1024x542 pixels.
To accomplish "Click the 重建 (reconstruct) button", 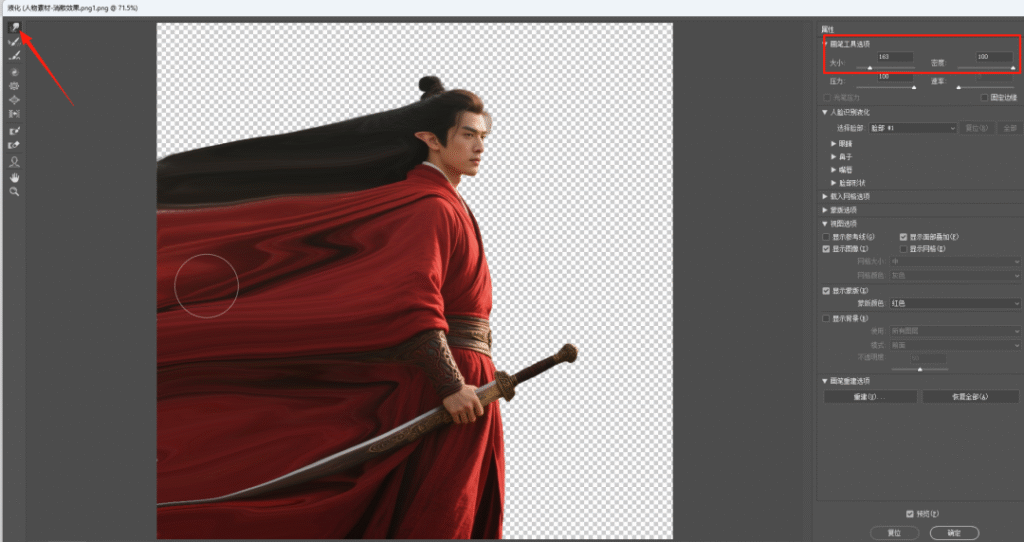I will click(x=870, y=397).
